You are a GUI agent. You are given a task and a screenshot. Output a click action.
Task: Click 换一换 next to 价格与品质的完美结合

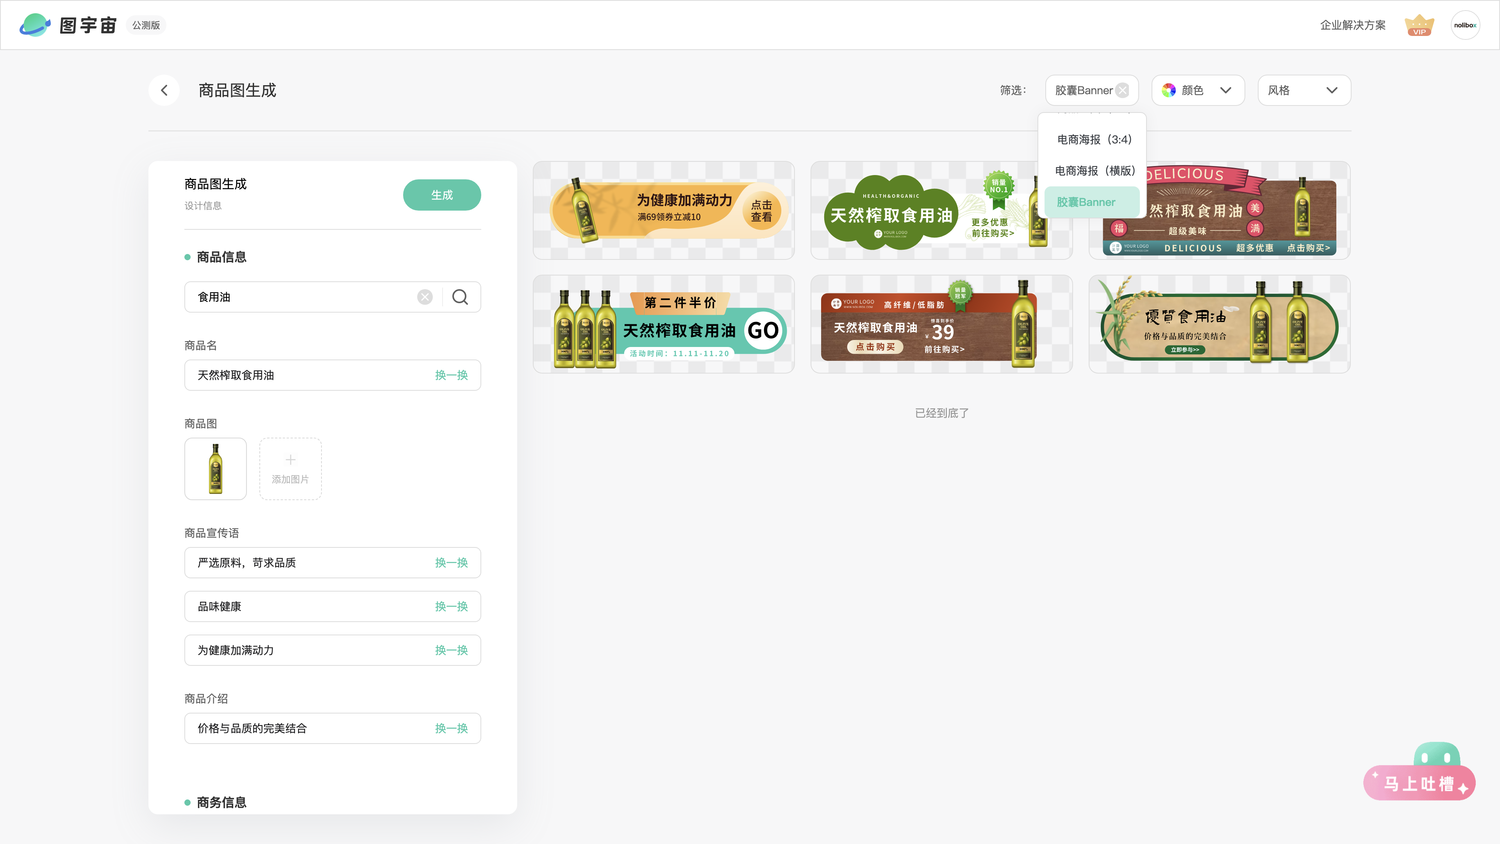pos(451,728)
